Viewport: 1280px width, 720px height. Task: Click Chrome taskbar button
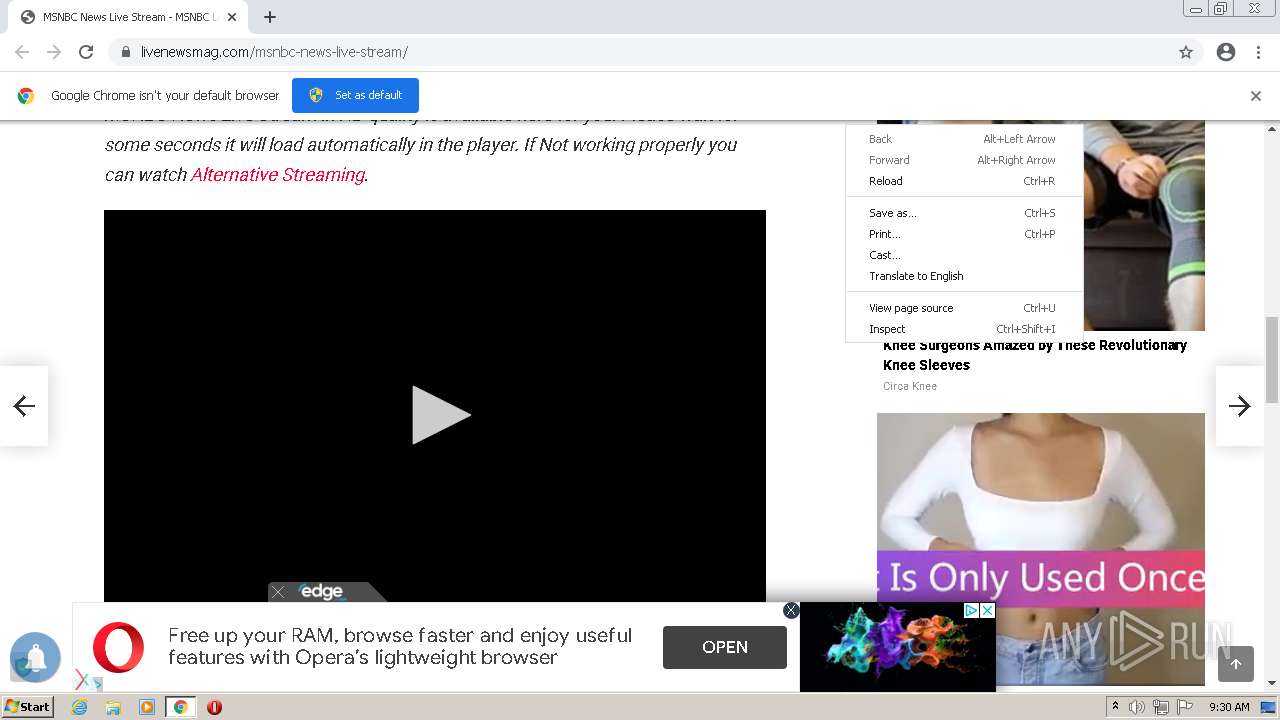181,707
